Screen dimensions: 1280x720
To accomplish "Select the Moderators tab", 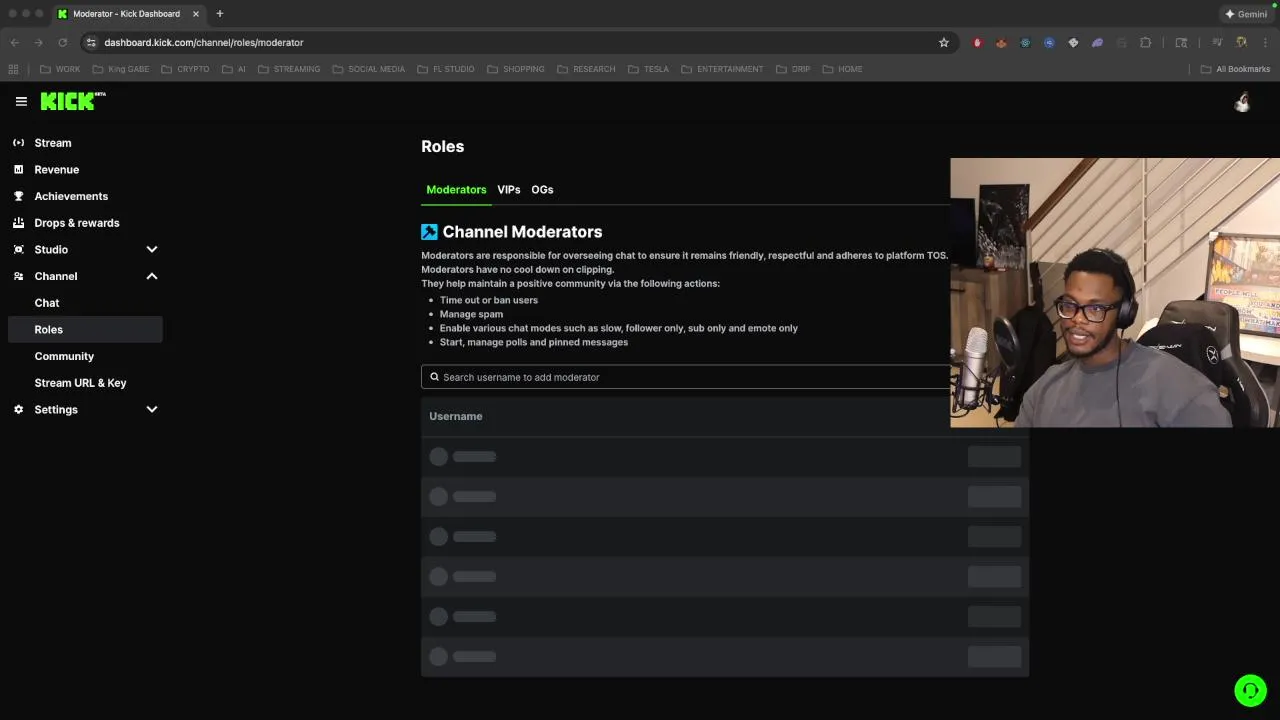I will pyautogui.click(x=456, y=190).
